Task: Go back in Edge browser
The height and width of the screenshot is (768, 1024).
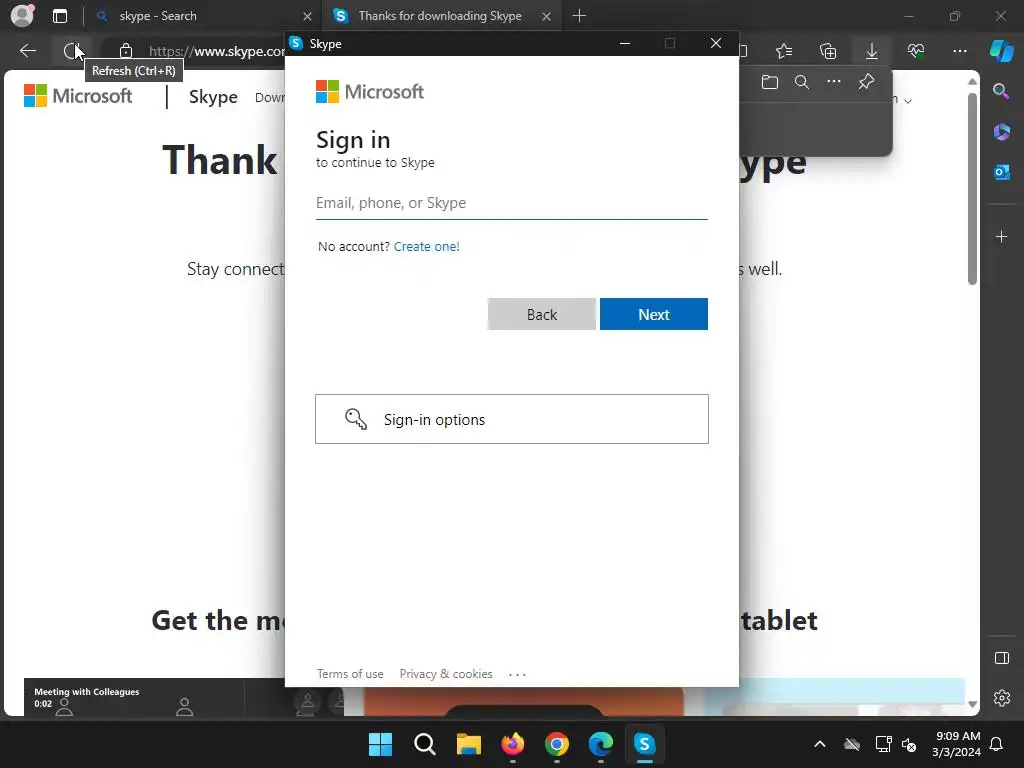Action: click(x=27, y=51)
